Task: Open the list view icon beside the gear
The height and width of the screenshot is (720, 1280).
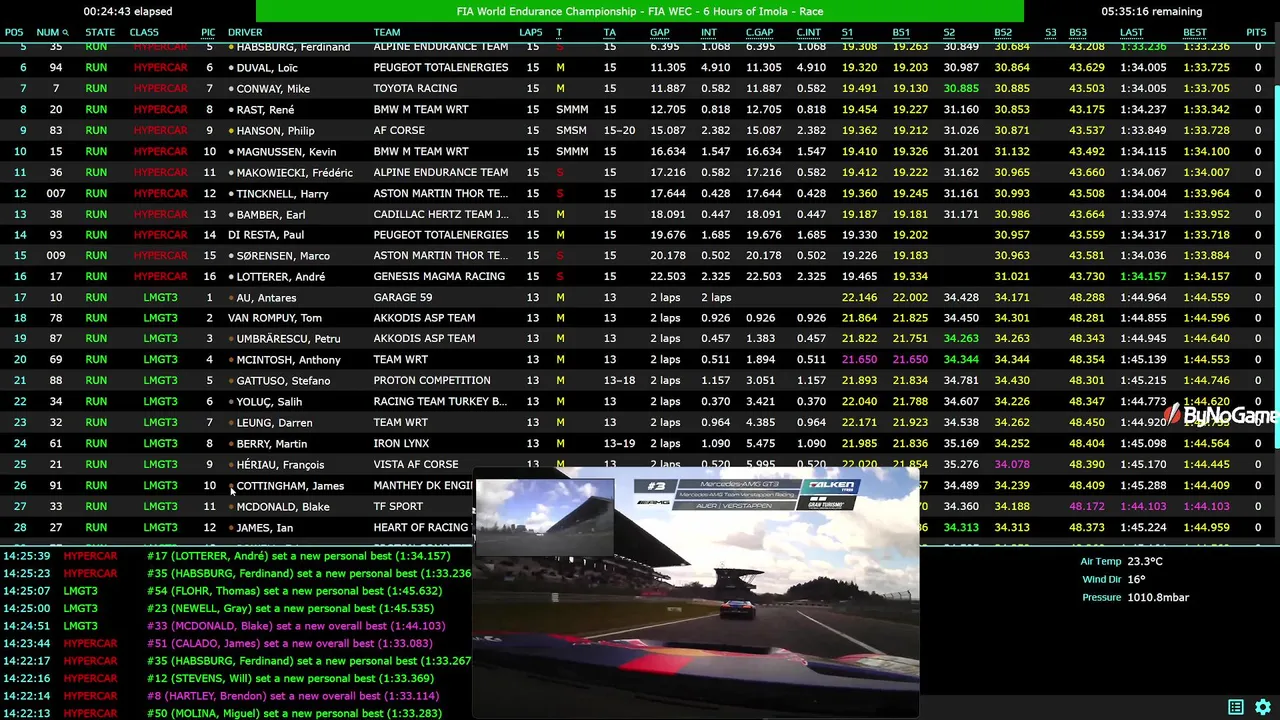Action: 1236,707
